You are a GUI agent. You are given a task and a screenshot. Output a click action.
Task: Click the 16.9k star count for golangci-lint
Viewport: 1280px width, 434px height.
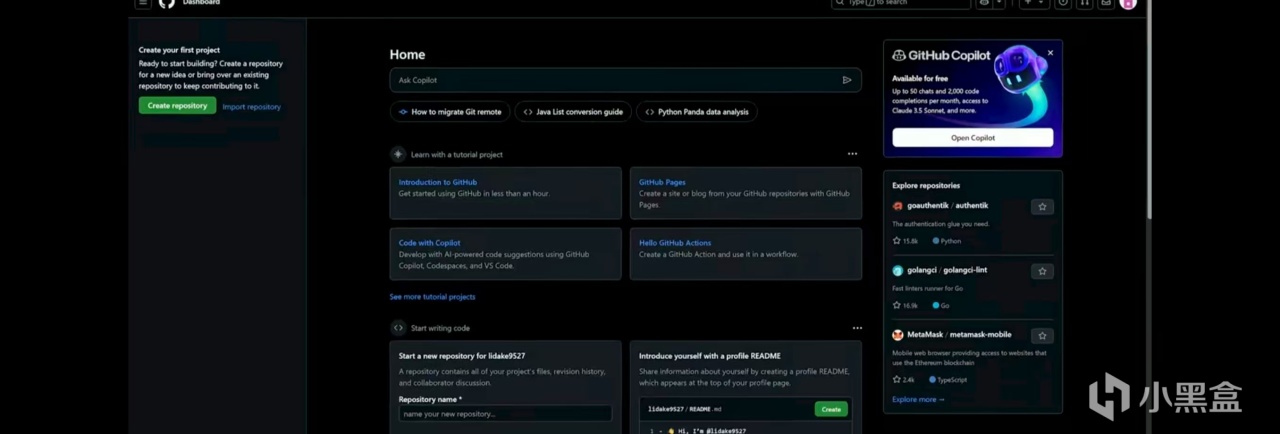905,306
